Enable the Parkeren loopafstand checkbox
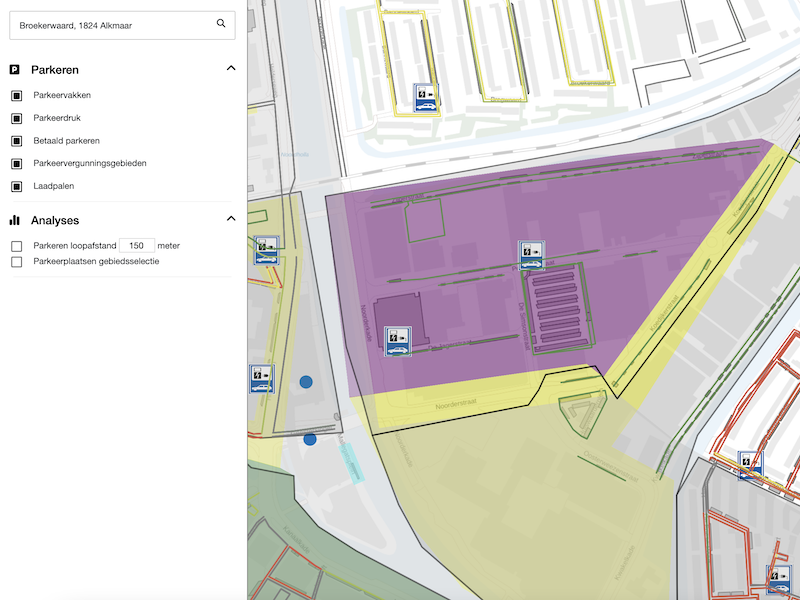The width and height of the screenshot is (800, 600). tap(16, 243)
